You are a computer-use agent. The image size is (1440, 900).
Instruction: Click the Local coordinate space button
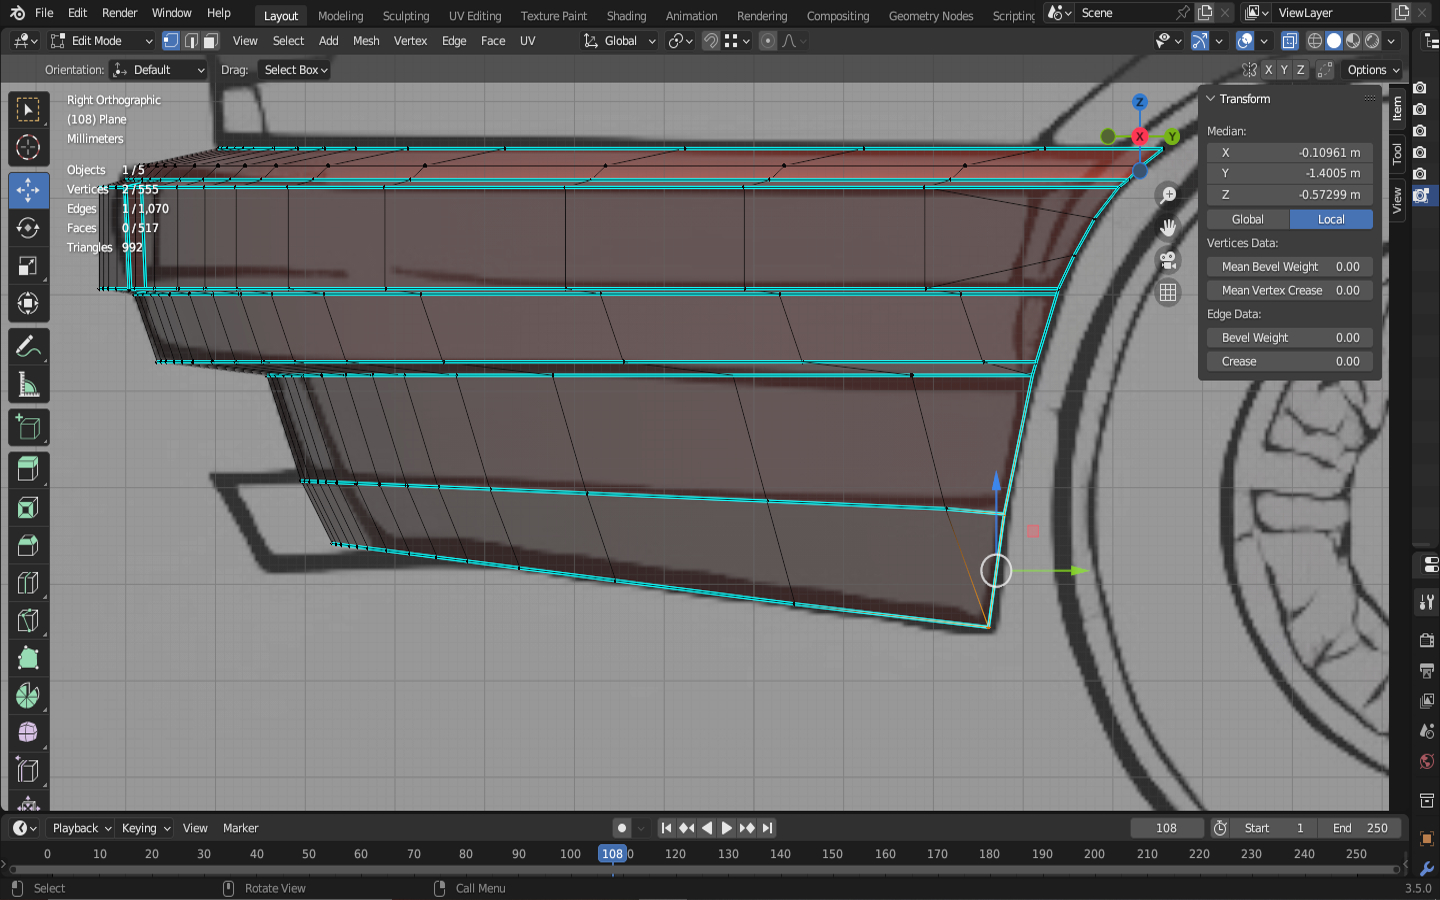1331,219
